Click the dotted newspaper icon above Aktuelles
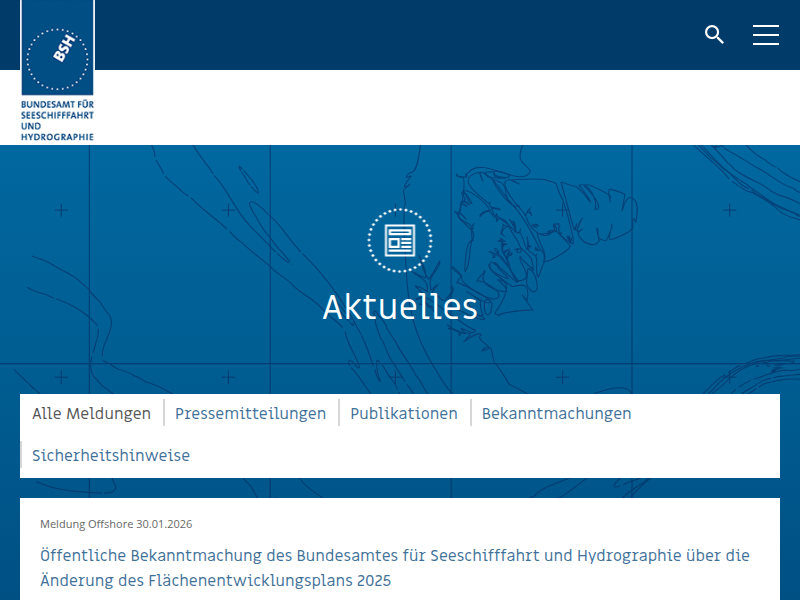800x600 pixels. tap(400, 240)
